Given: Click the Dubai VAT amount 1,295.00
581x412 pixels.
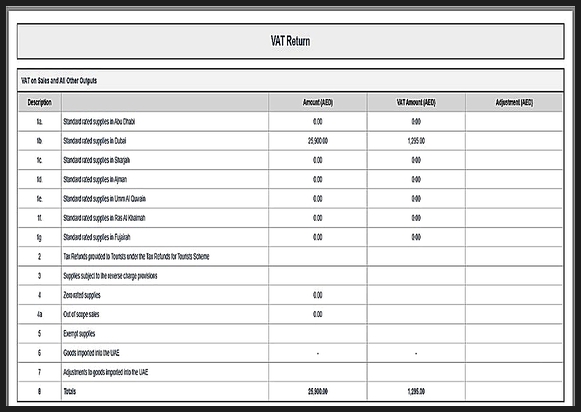Looking at the screenshot, I should point(416,141).
